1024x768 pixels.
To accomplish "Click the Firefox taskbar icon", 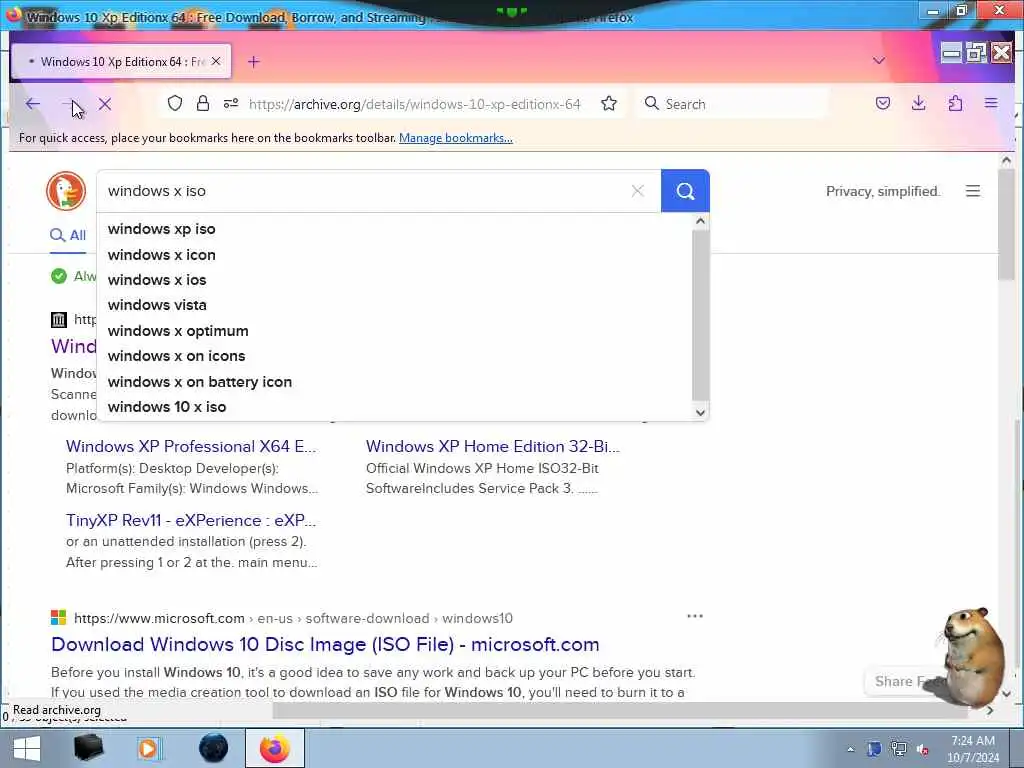I will point(275,748).
